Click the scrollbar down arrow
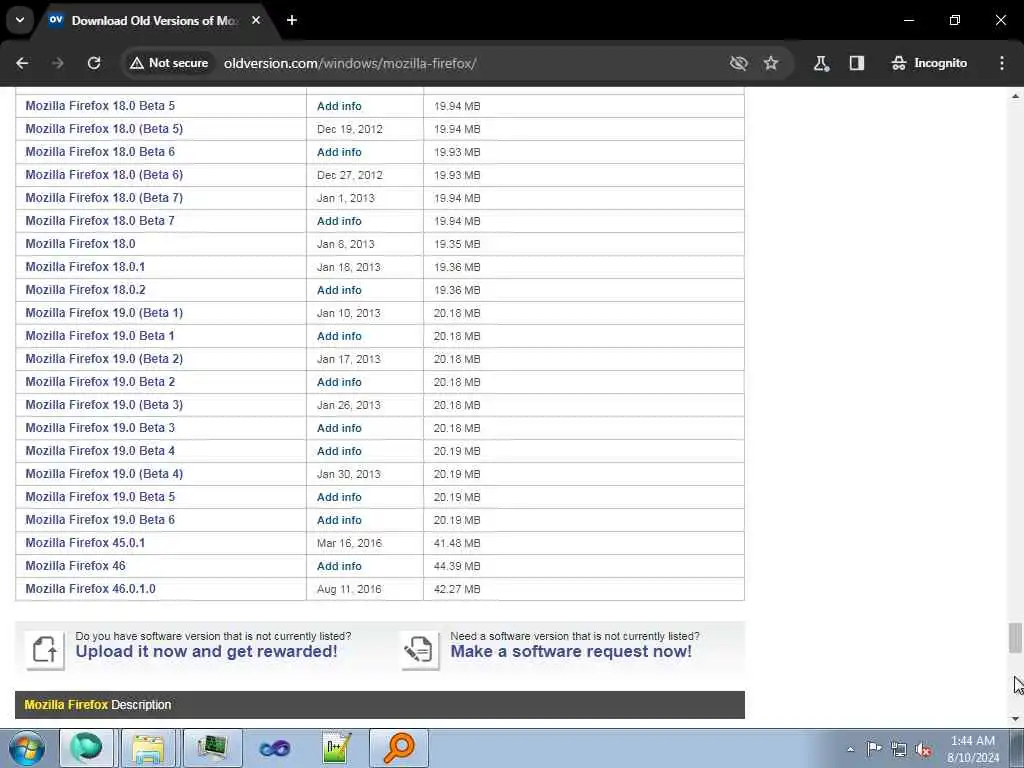The height and width of the screenshot is (768, 1024). pos(1015,719)
